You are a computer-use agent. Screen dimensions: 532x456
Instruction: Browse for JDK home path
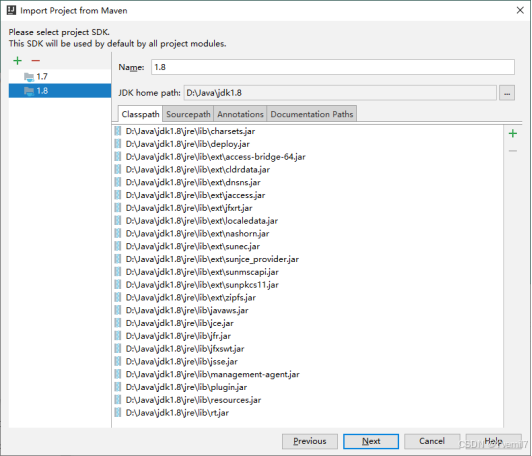click(x=507, y=93)
